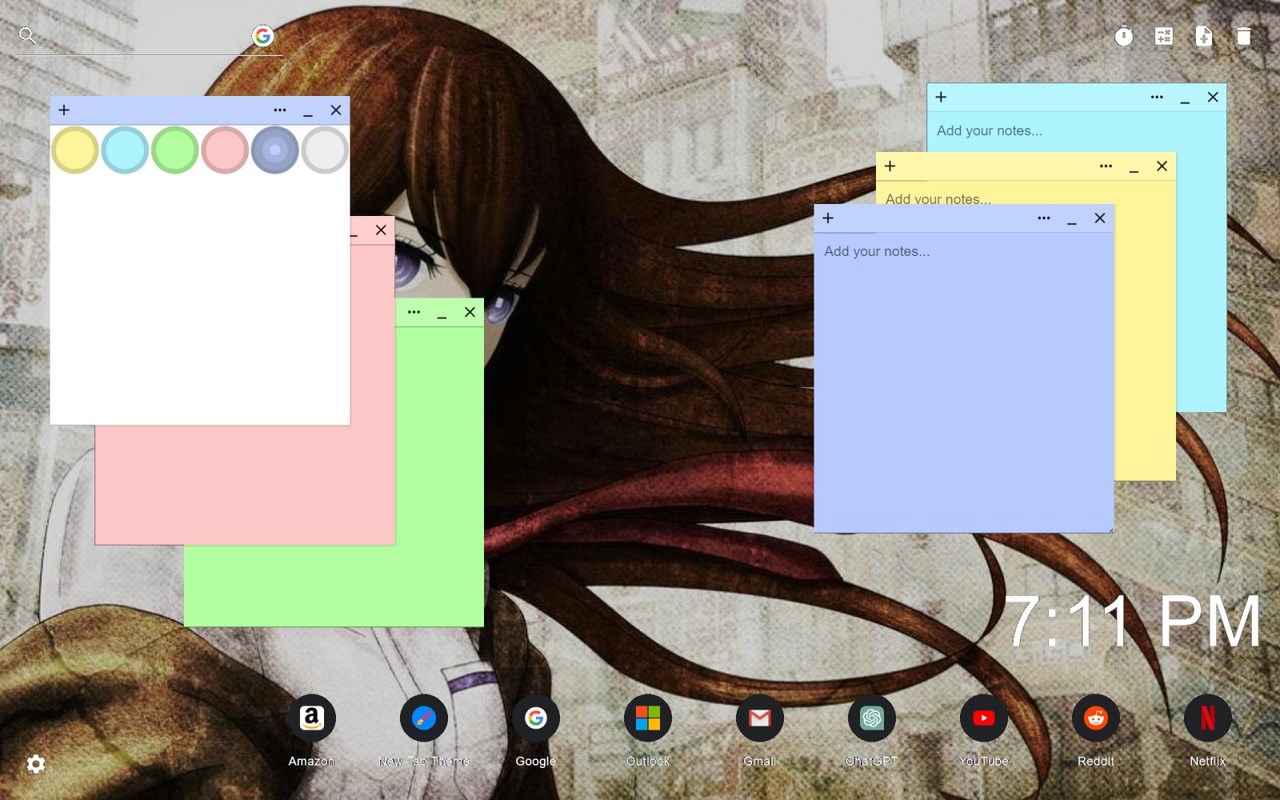Viewport: 1280px width, 800px height.
Task: Open the cyan note's three-dot menu
Action: 1157,97
